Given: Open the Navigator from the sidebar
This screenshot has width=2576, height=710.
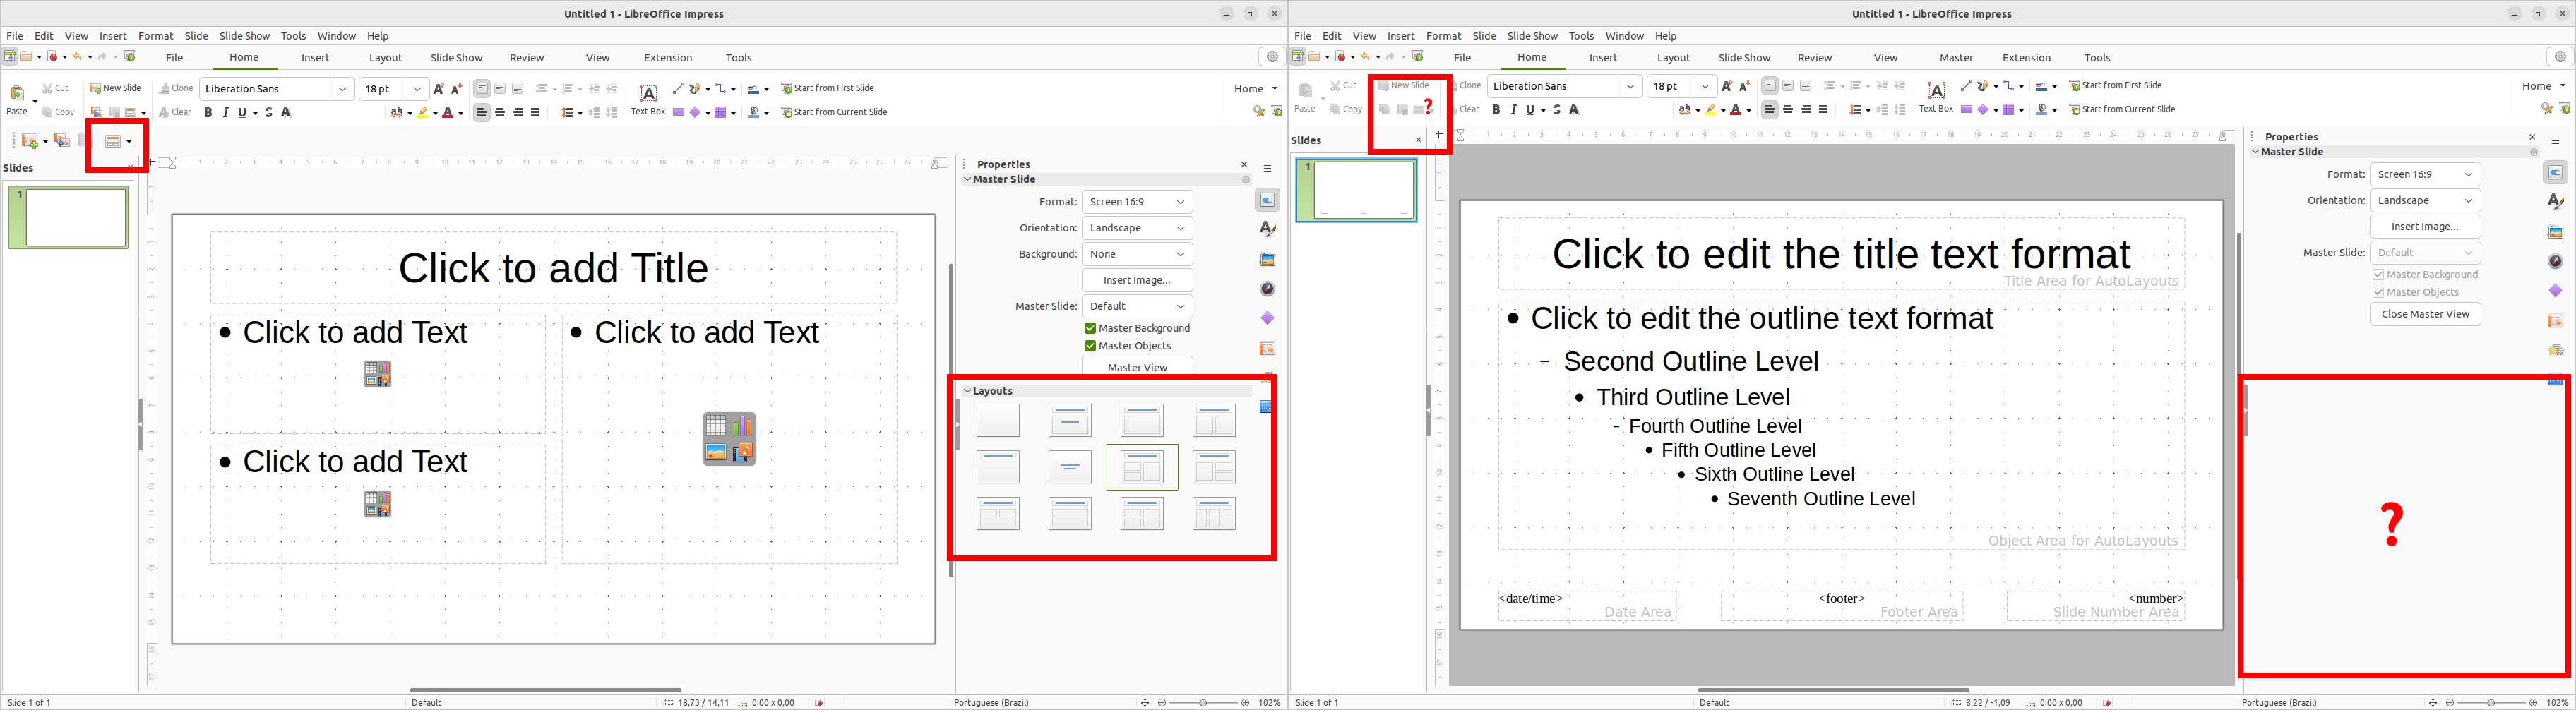Looking at the screenshot, I should (x=1267, y=288).
